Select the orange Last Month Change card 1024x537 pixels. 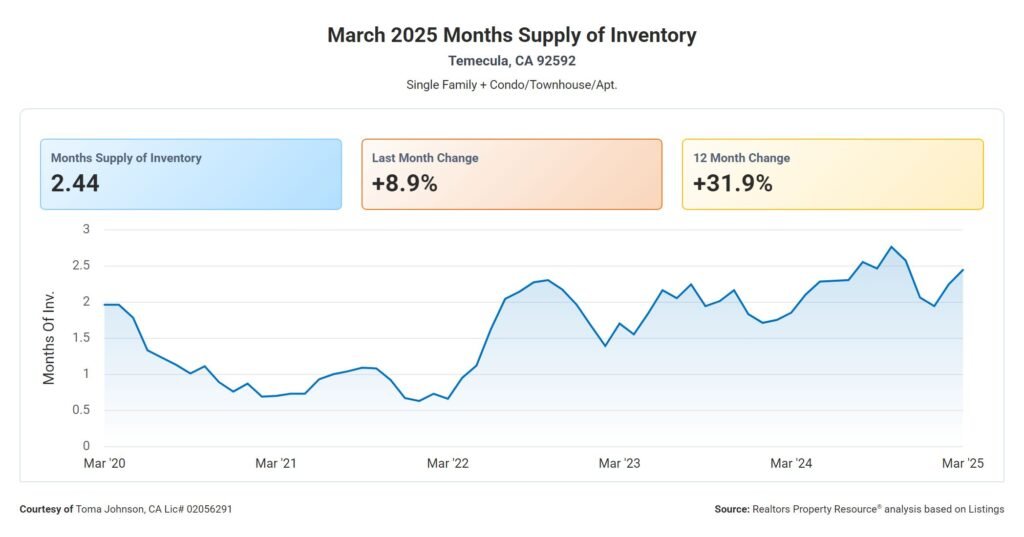tap(511, 174)
